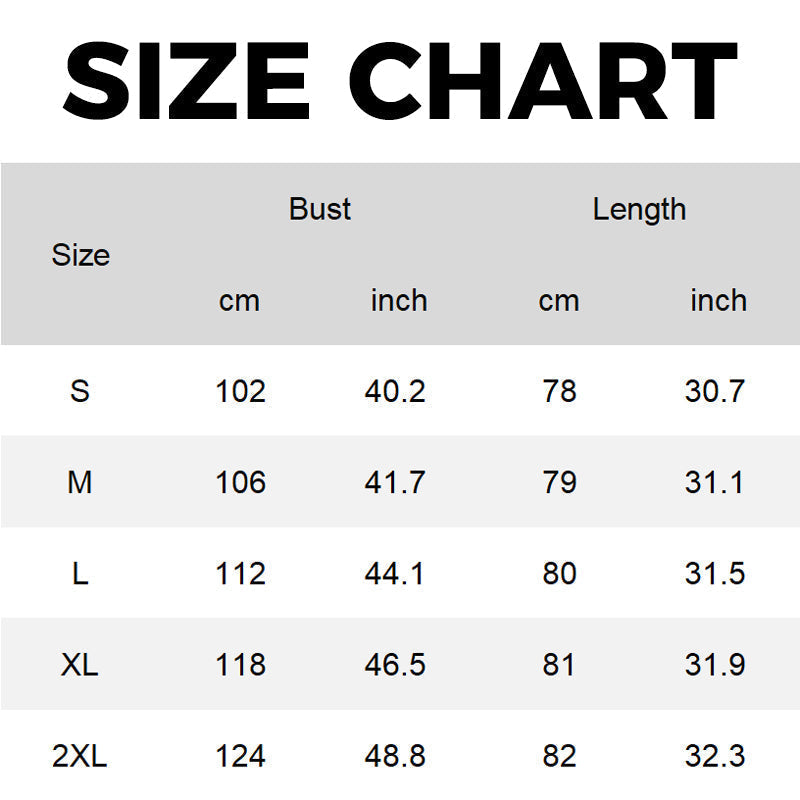
Task: Click the SIZE CHART title
Action: (x=400, y=81)
